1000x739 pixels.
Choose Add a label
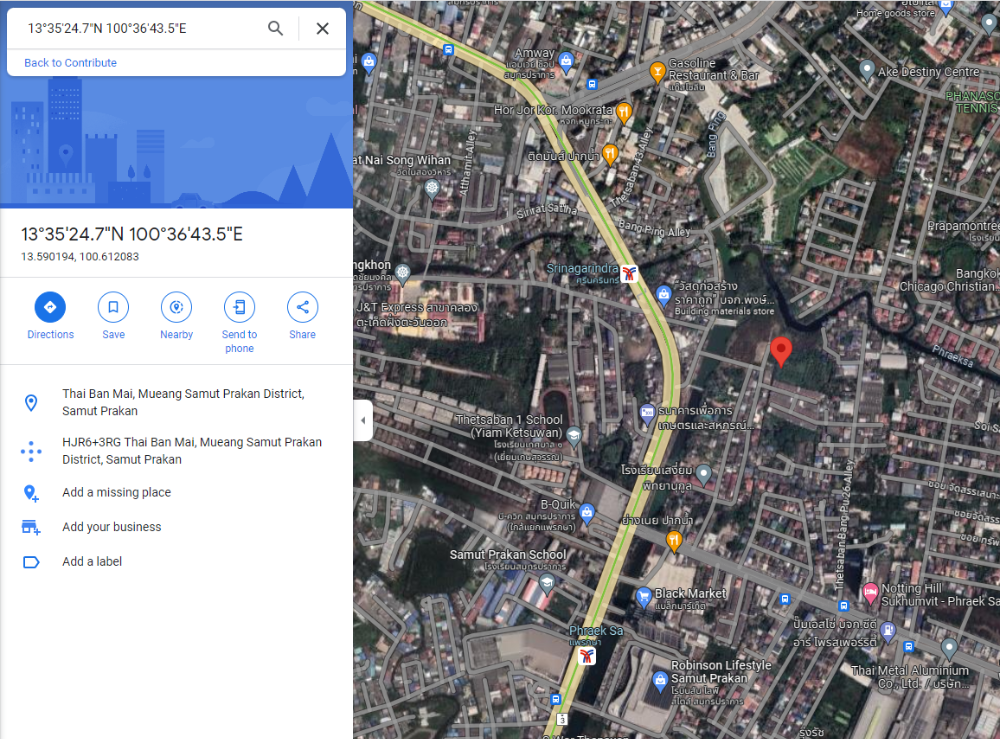177,562
